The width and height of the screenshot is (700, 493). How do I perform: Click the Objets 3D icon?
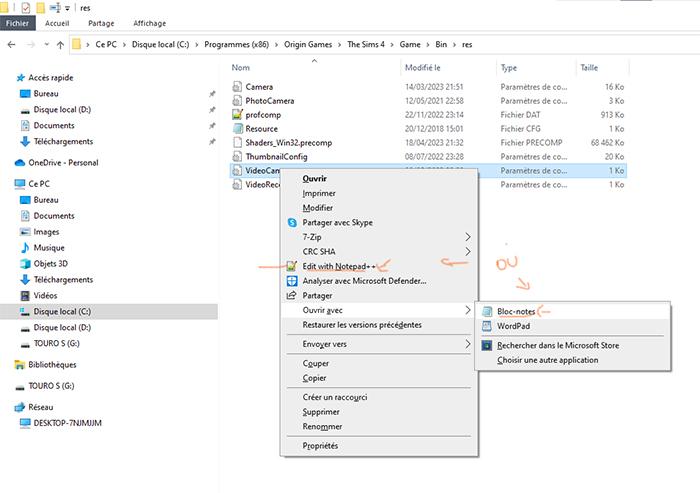point(25,263)
